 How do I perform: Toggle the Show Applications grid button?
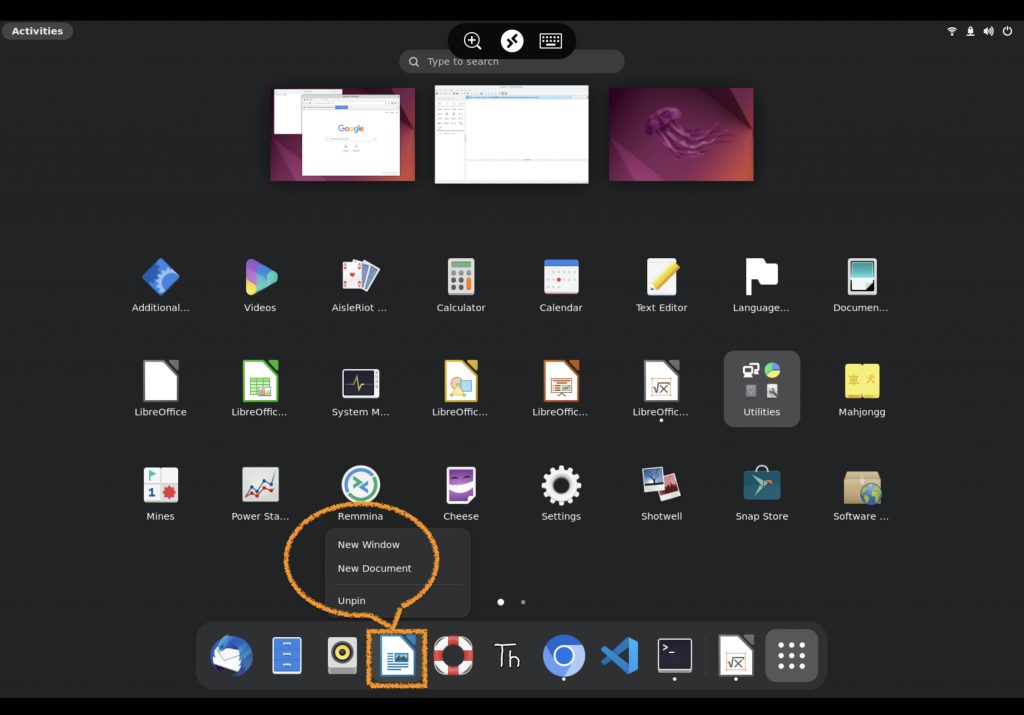791,656
